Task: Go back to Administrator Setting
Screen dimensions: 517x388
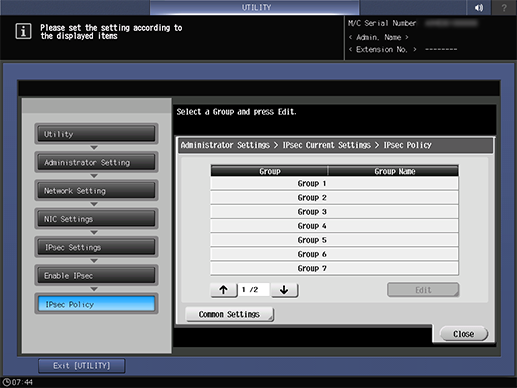Action: point(96,162)
